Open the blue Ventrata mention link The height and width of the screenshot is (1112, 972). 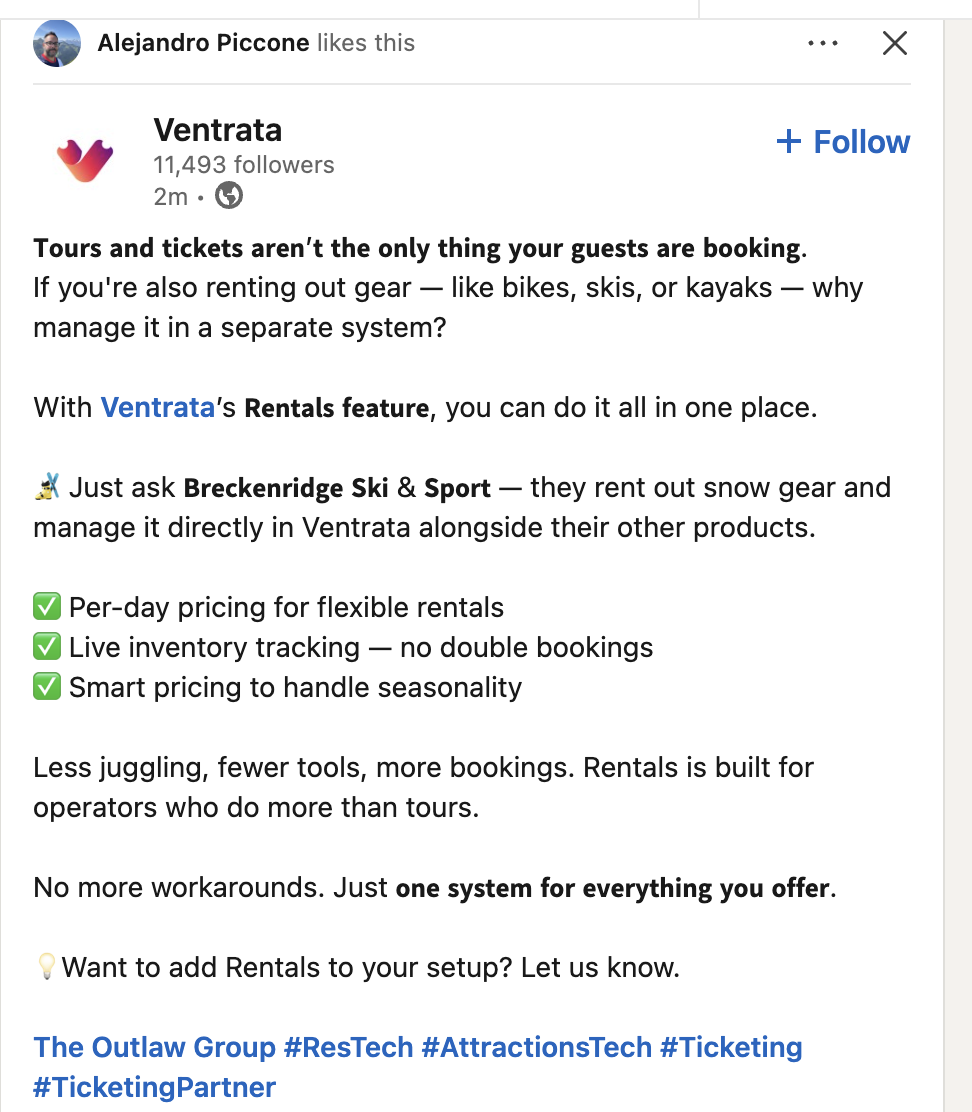pos(157,408)
